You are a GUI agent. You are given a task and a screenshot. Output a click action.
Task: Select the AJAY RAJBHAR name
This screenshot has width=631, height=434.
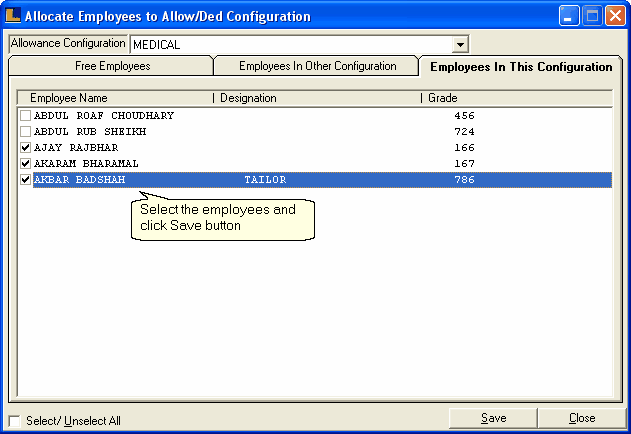click(x=76, y=148)
